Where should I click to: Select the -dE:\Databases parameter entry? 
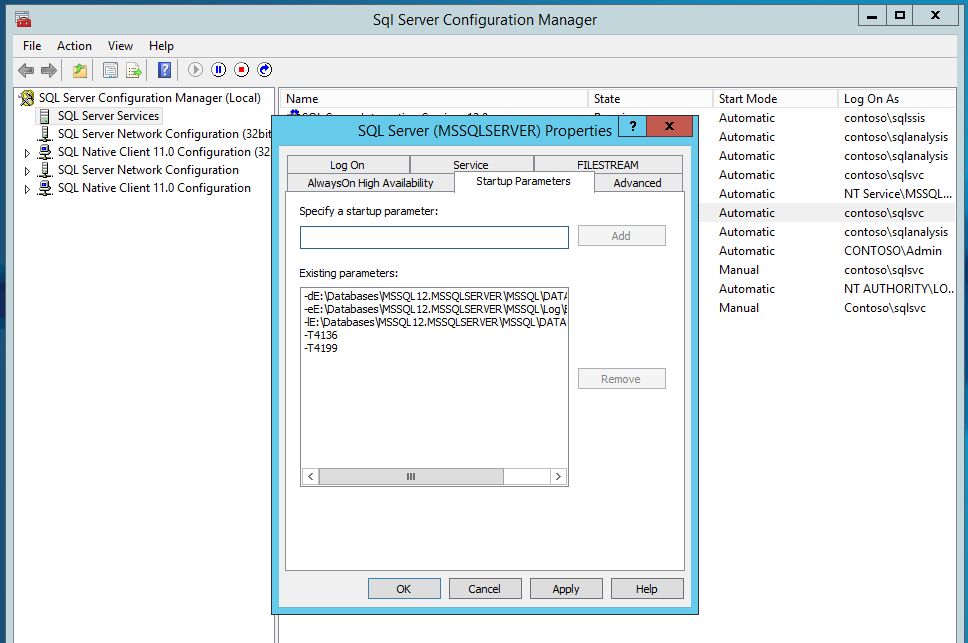(x=435, y=296)
